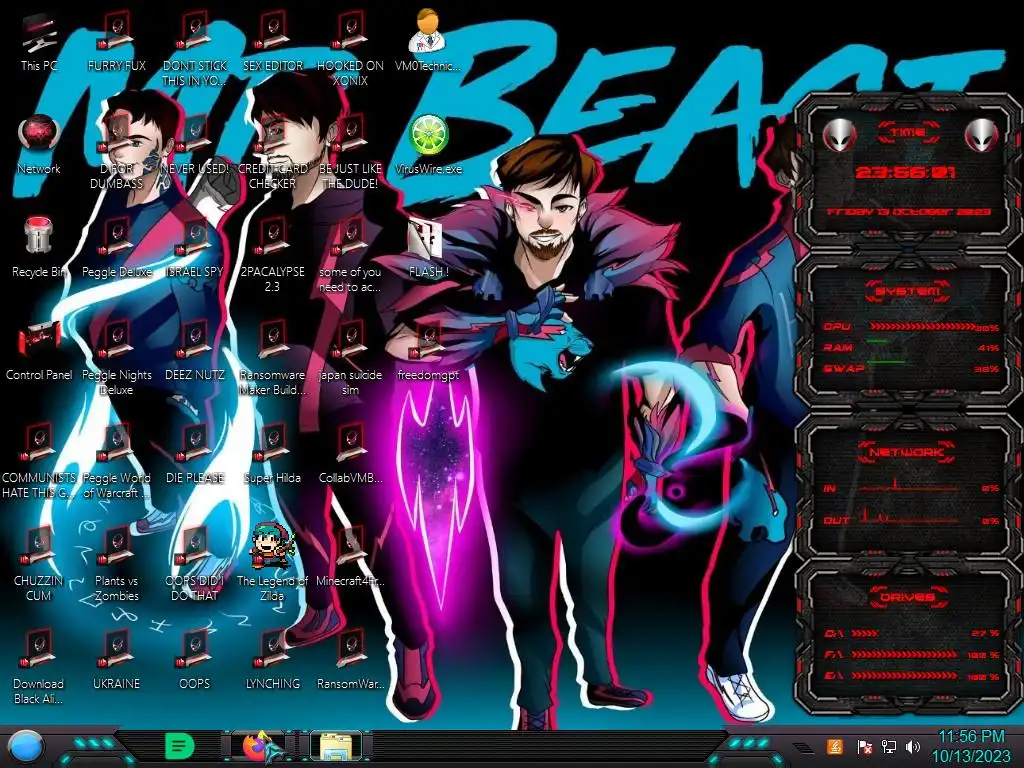Select the RansomWar desktop shortcut
The image size is (1024, 768).
point(351,660)
